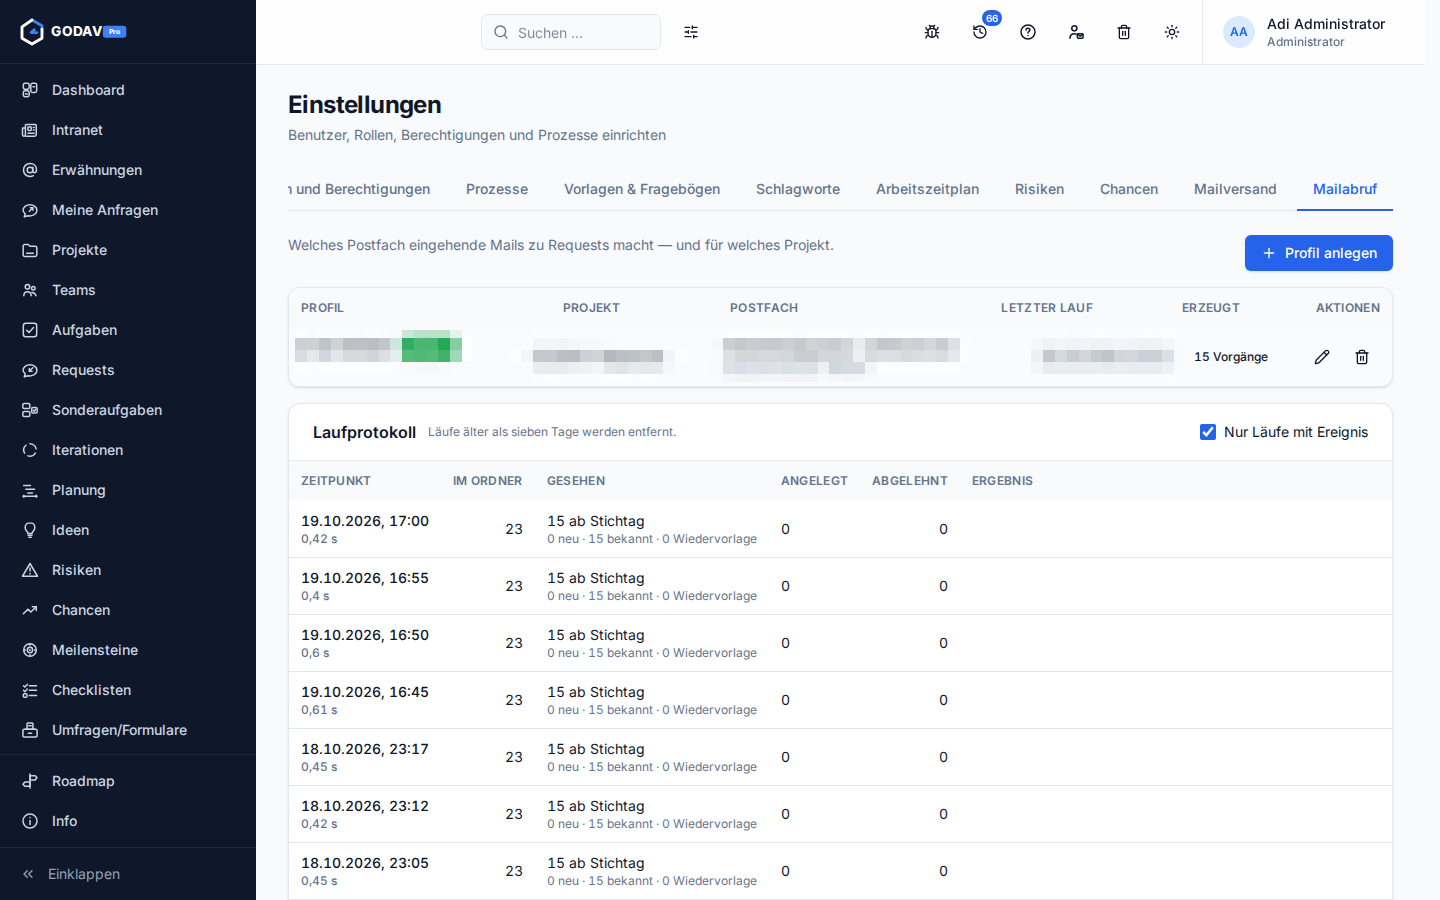1440x900 pixels.
Task: Click the LETZTER LAUF column header
Action: (x=1047, y=308)
